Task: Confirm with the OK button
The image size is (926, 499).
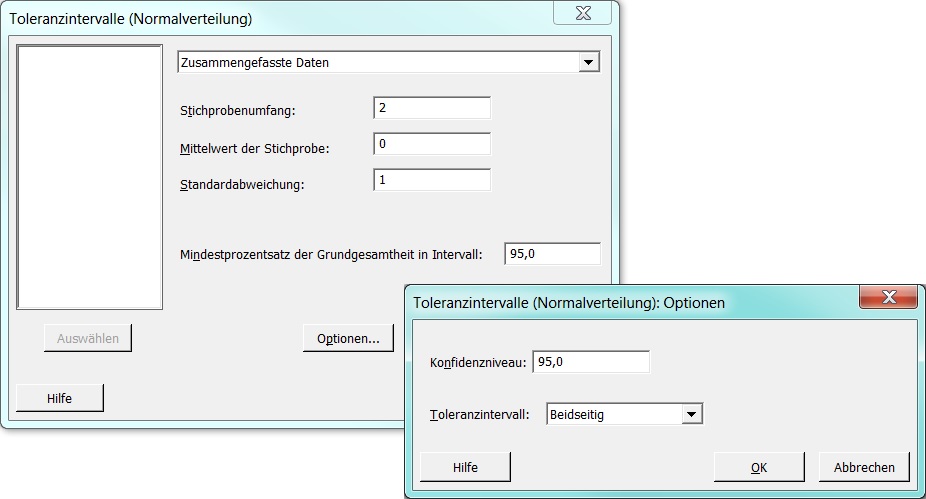Action: click(759, 467)
